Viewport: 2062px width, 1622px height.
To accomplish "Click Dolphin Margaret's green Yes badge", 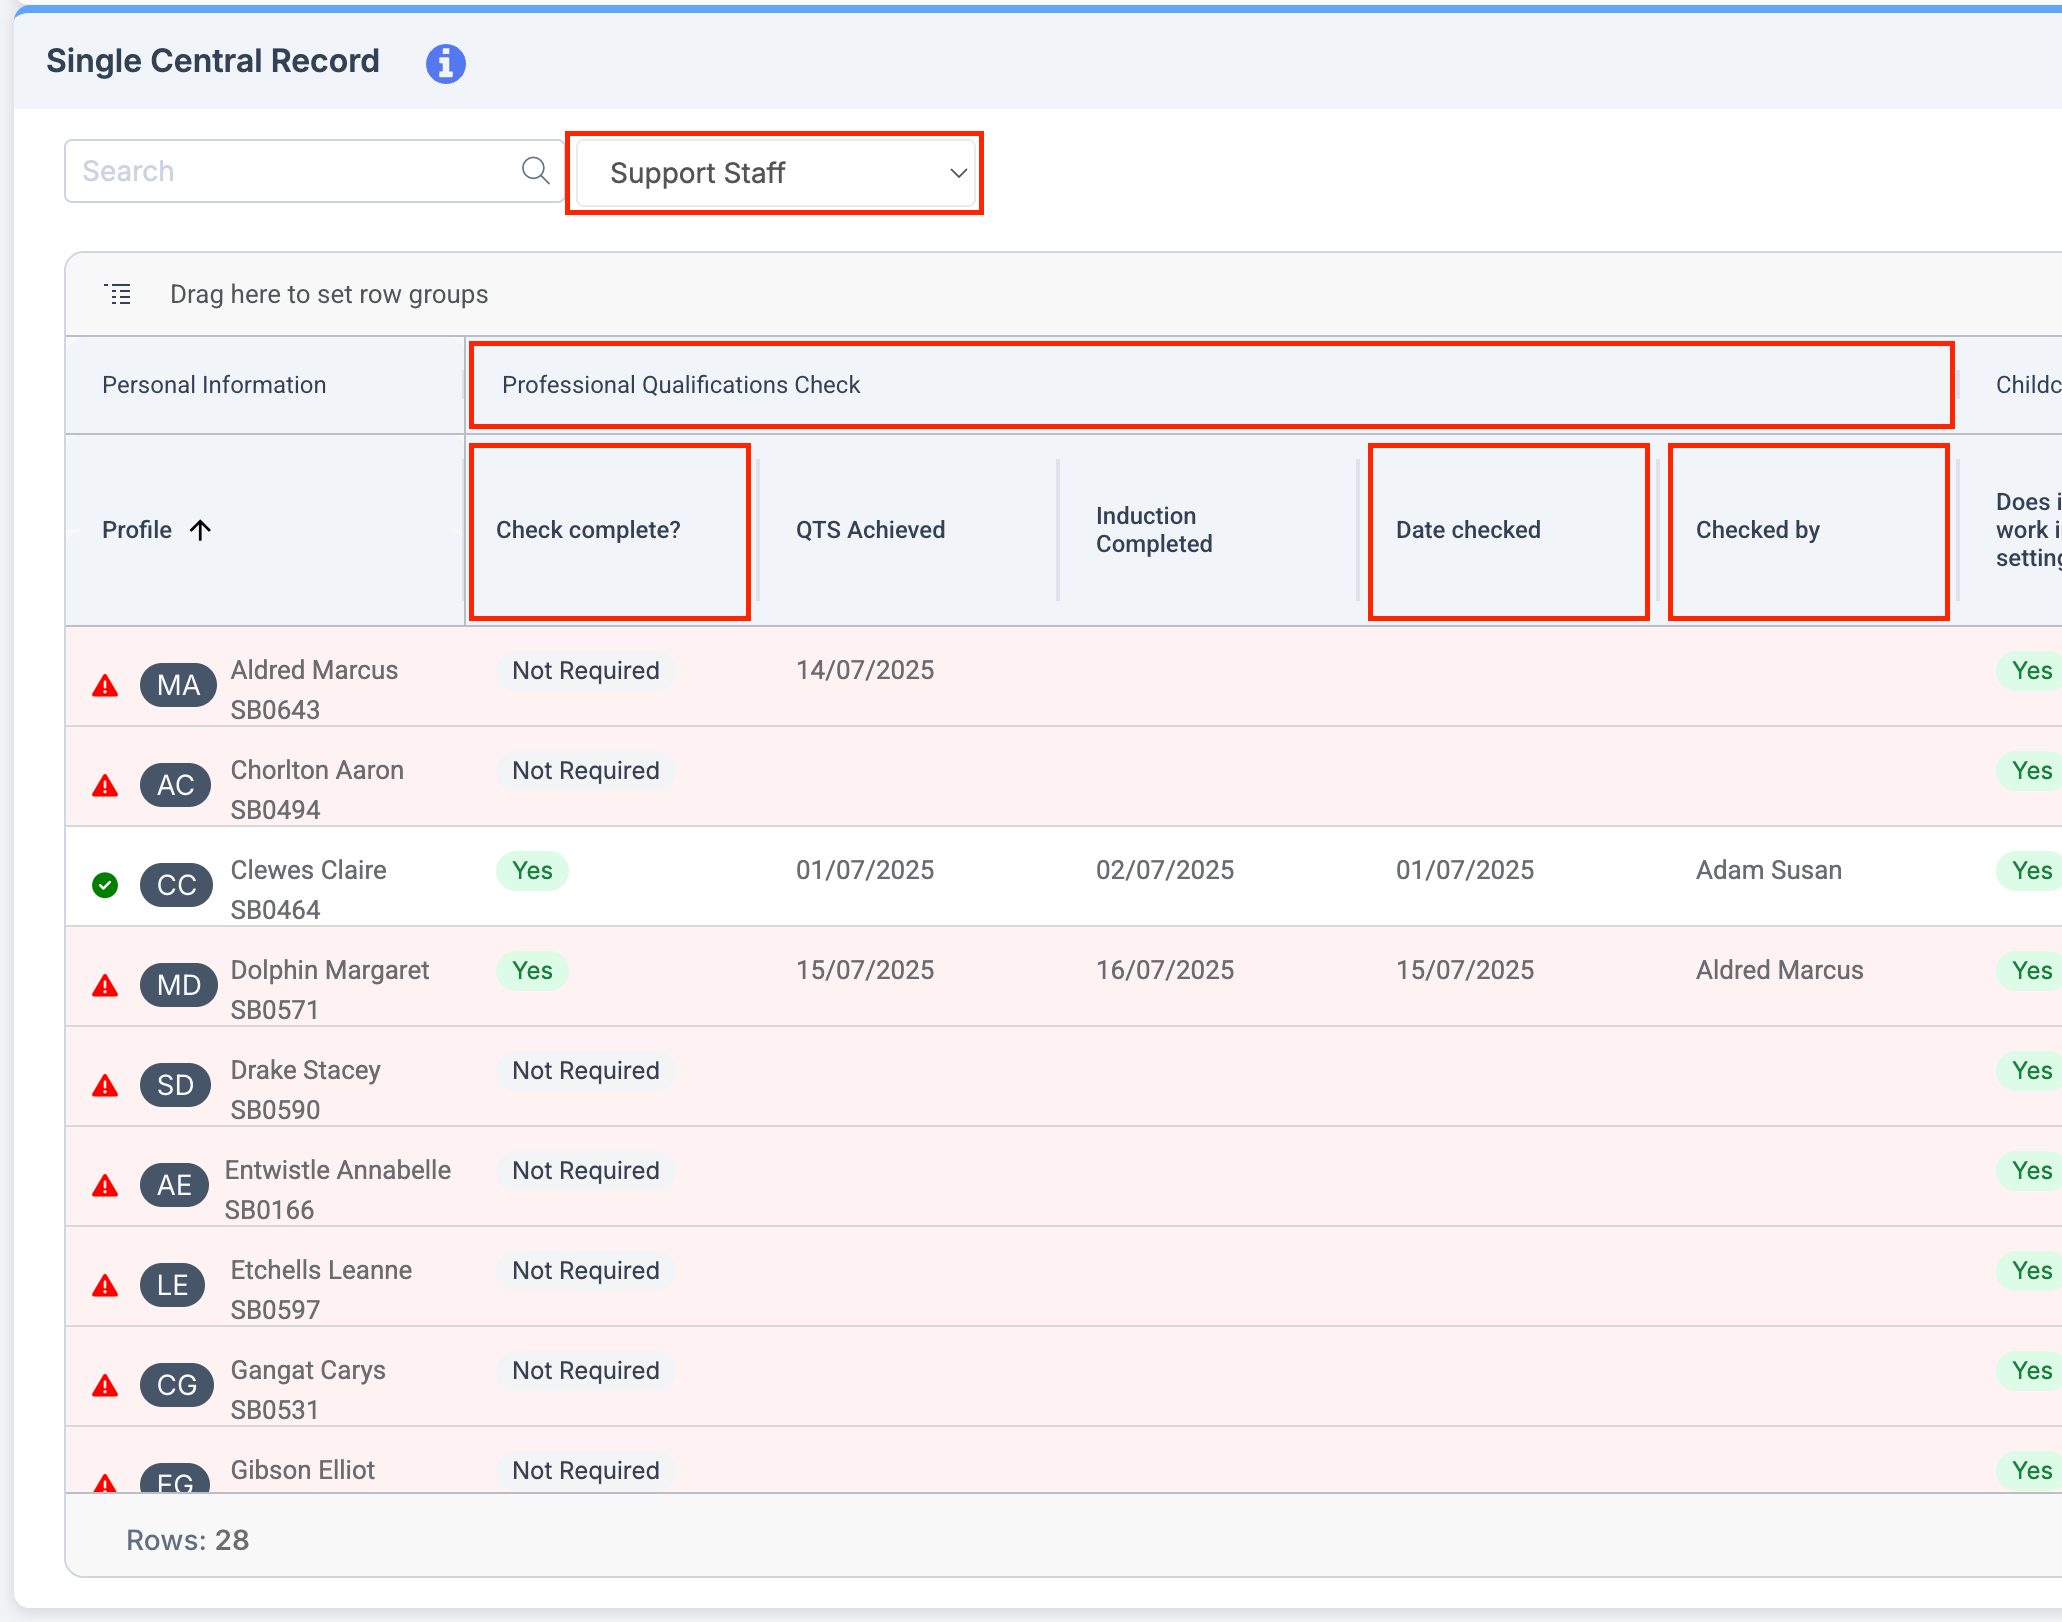I will point(532,970).
